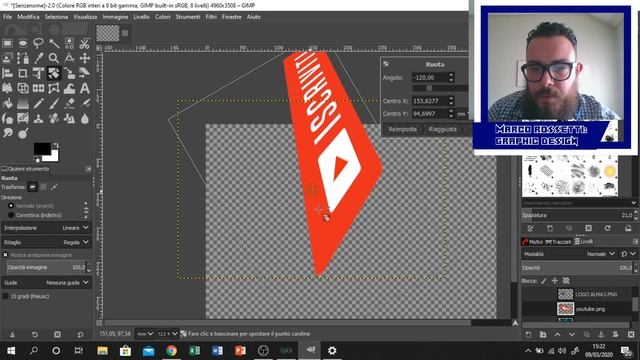Select the Crop tool
Screen dimensions: 640x360
(x=23, y=73)
